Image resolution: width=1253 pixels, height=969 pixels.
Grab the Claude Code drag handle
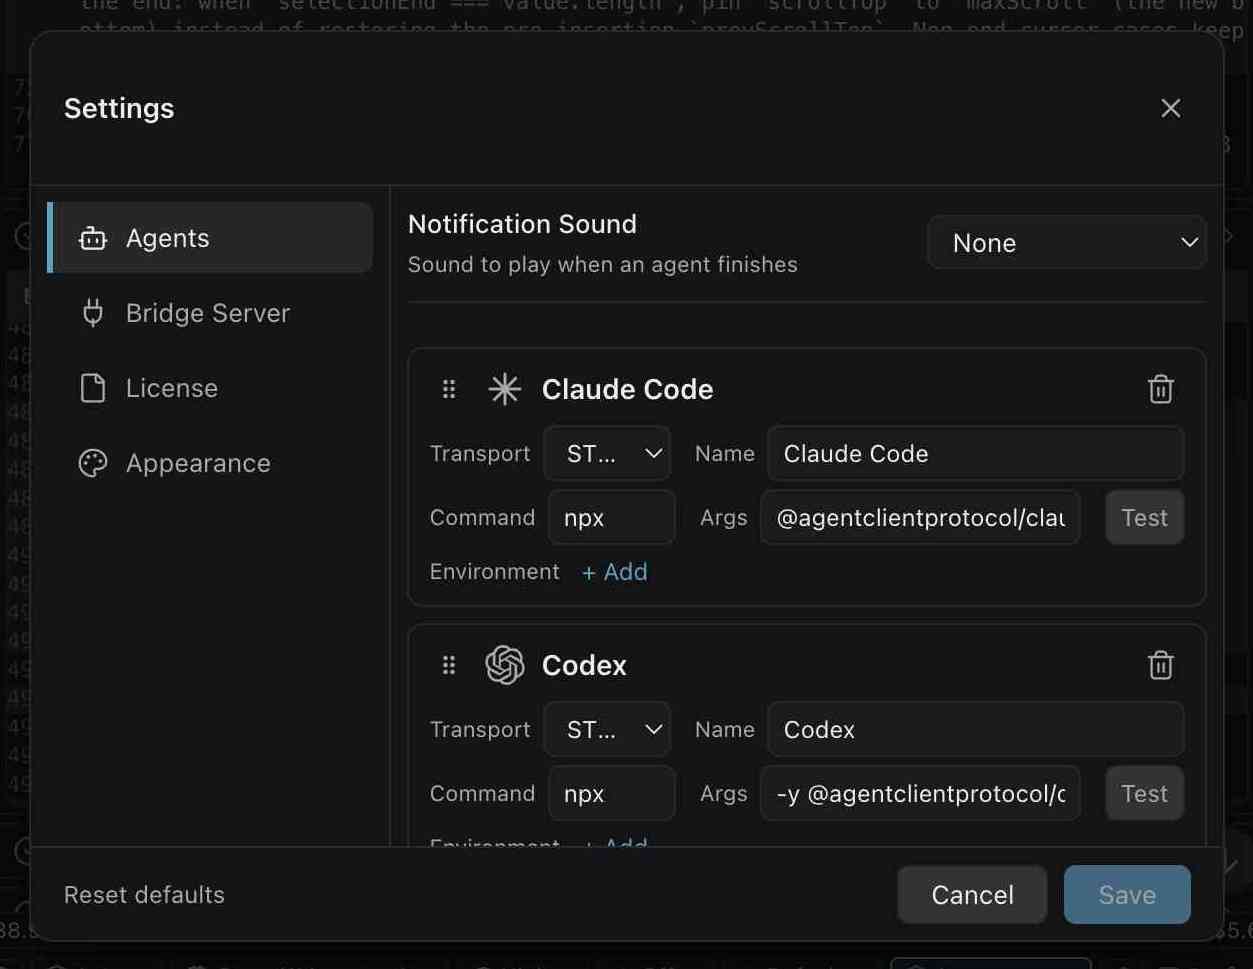coord(449,389)
